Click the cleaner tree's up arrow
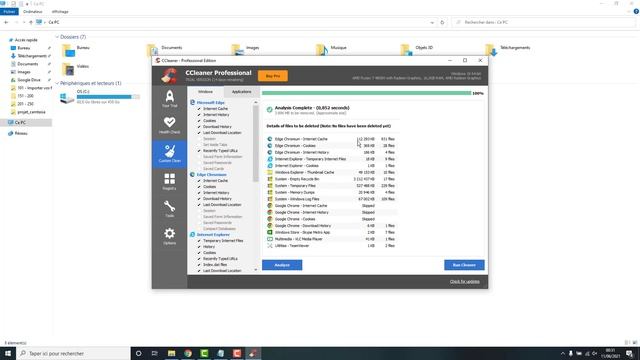The width and height of the screenshot is (640, 360). pos(256,102)
